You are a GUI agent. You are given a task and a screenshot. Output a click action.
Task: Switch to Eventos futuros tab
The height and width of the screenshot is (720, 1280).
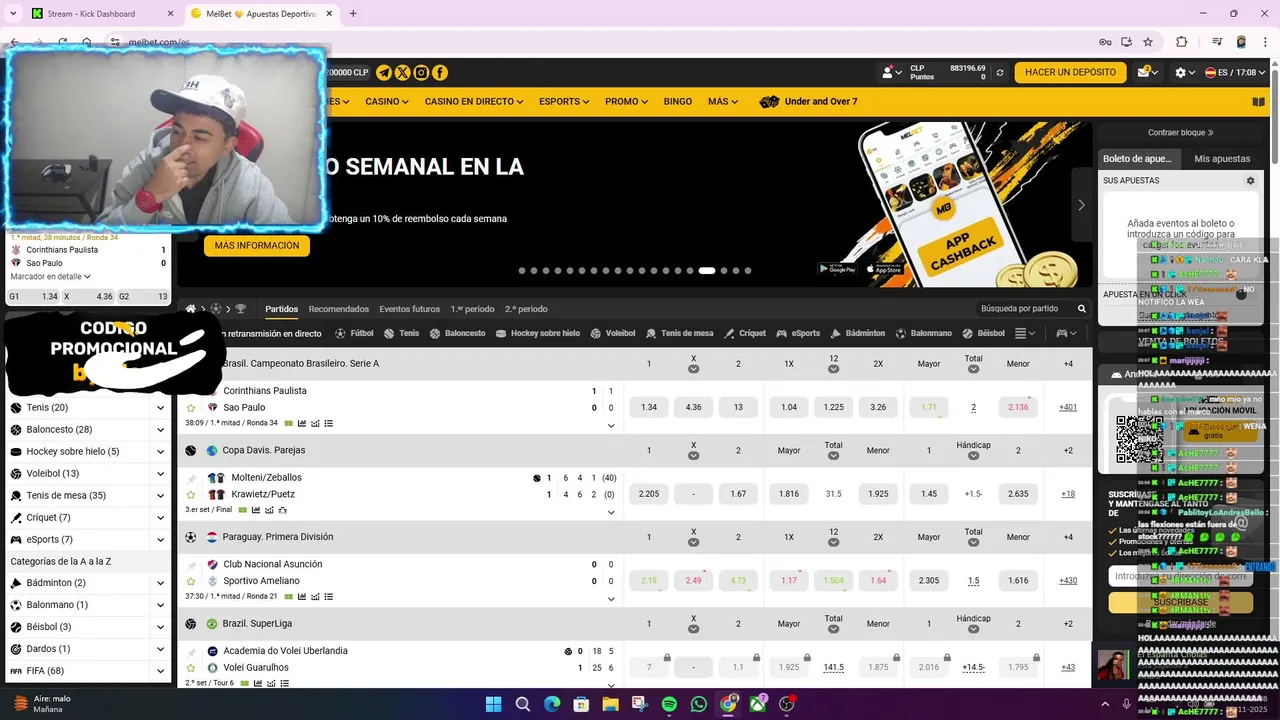click(409, 309)
